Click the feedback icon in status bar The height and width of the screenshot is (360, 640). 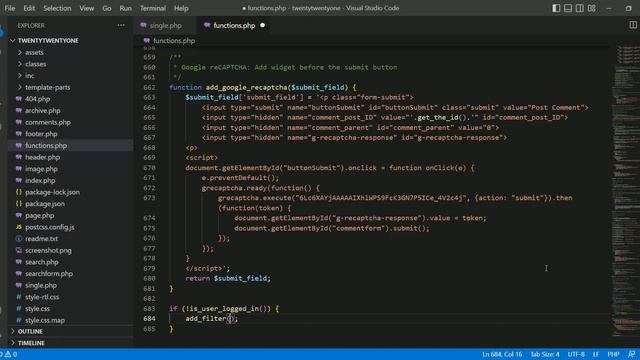pos(631,354)
